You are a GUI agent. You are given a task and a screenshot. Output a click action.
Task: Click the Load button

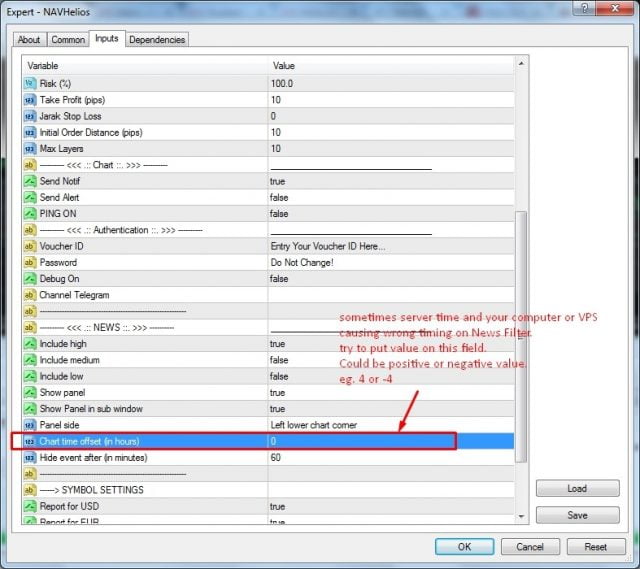click(578, 488)
